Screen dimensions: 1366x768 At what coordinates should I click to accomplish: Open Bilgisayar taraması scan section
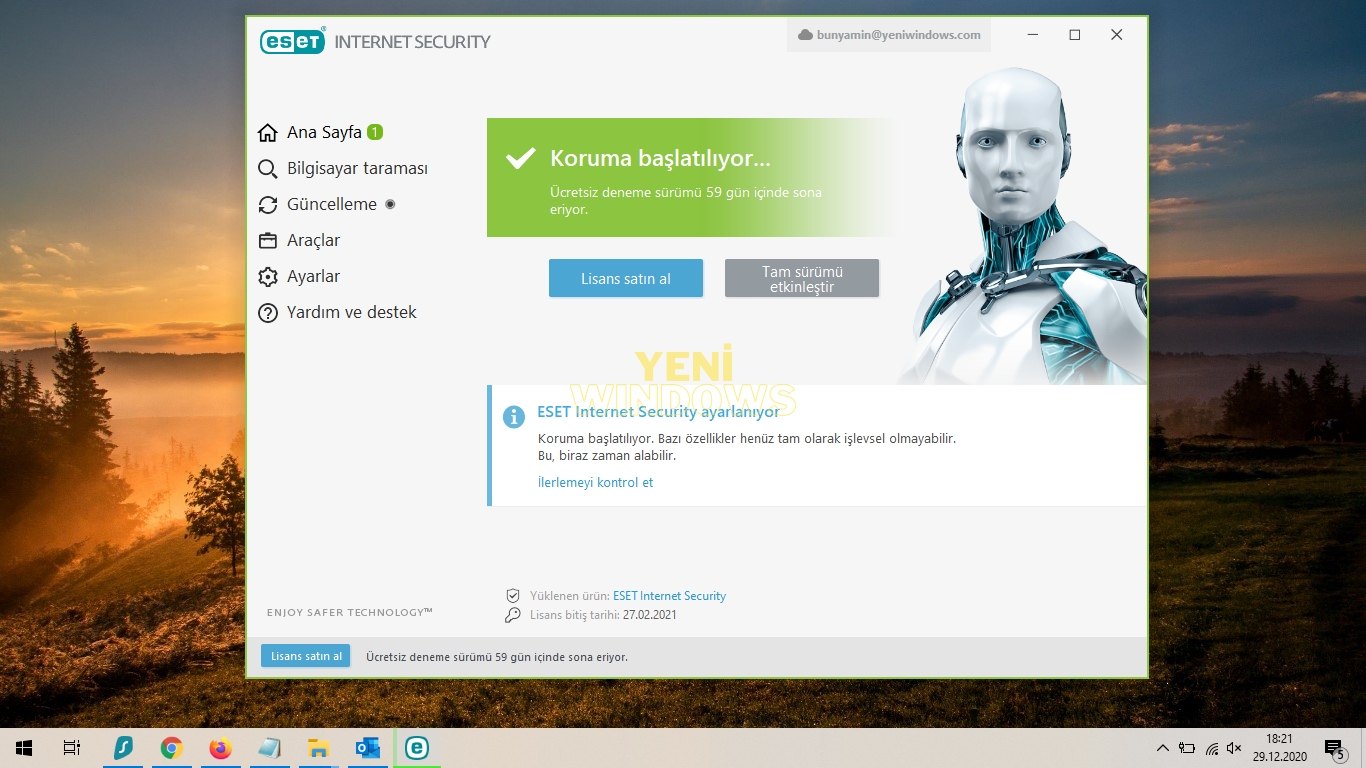point(357,168)
